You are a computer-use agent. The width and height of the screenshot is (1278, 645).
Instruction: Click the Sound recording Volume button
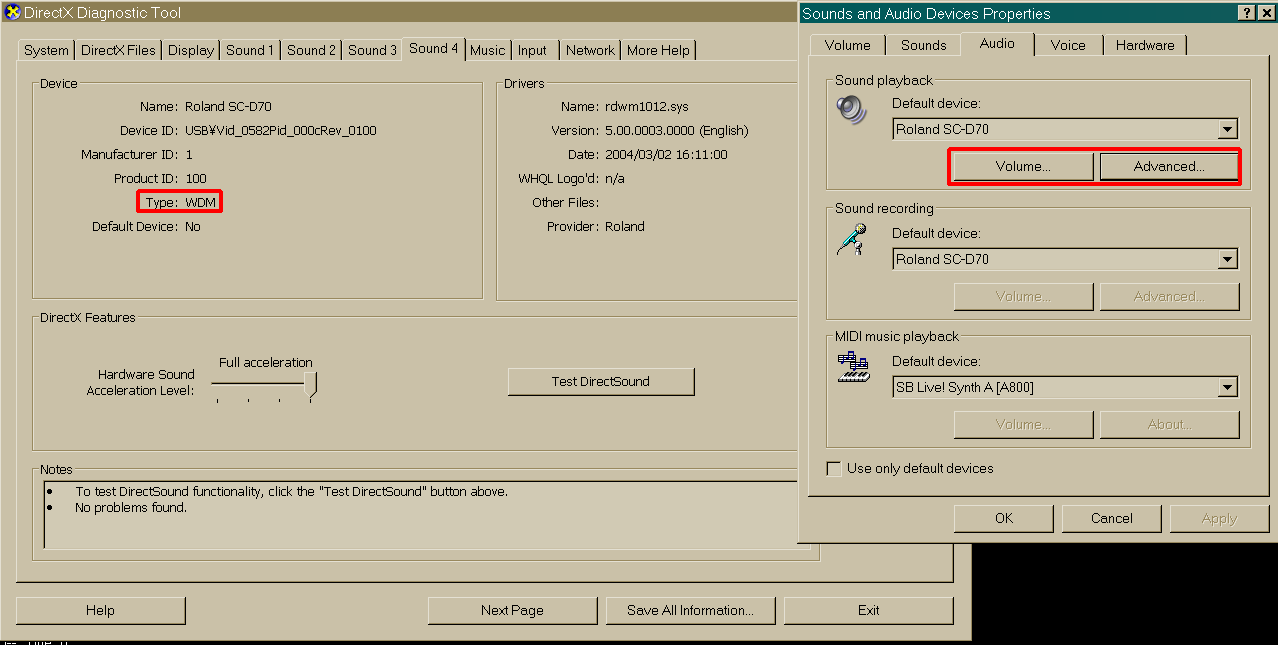(x=1023, y=297)
